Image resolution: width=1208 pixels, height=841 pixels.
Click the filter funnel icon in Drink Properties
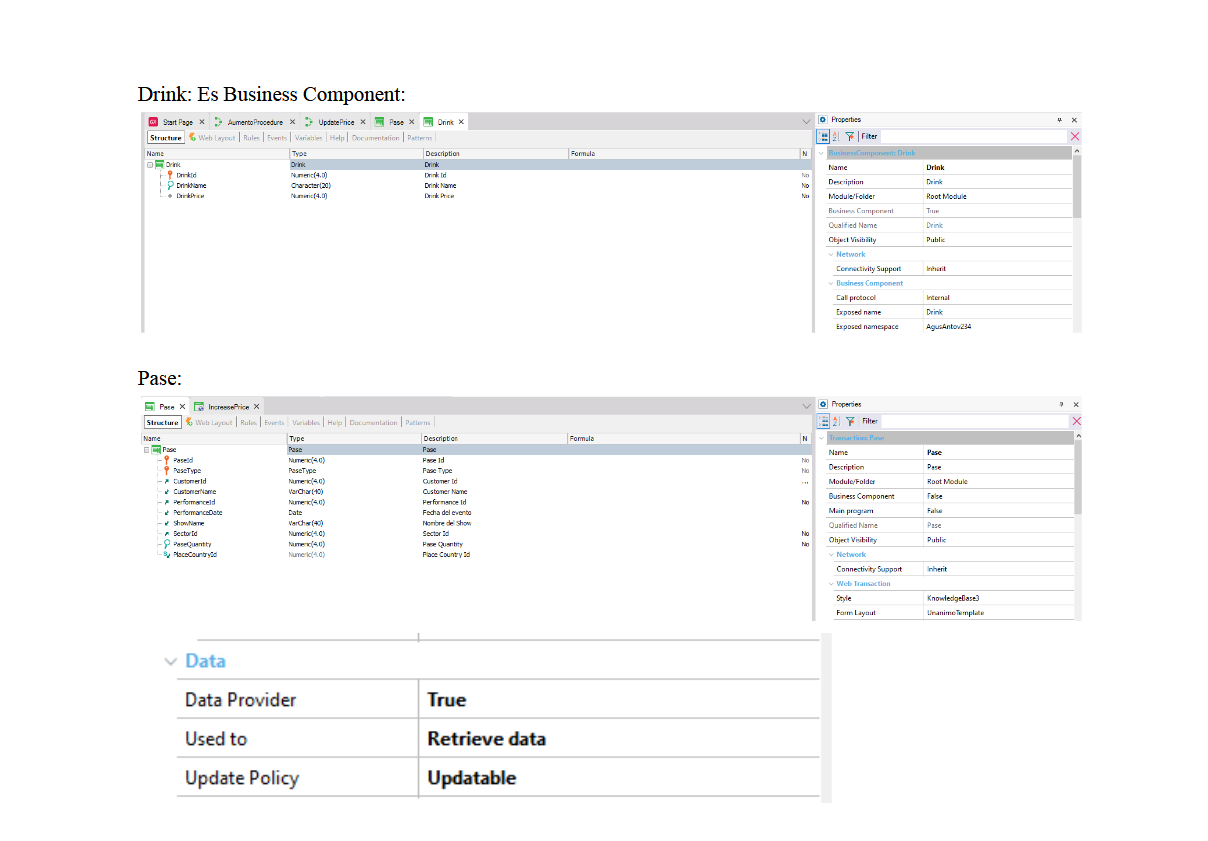click(850, 137)
